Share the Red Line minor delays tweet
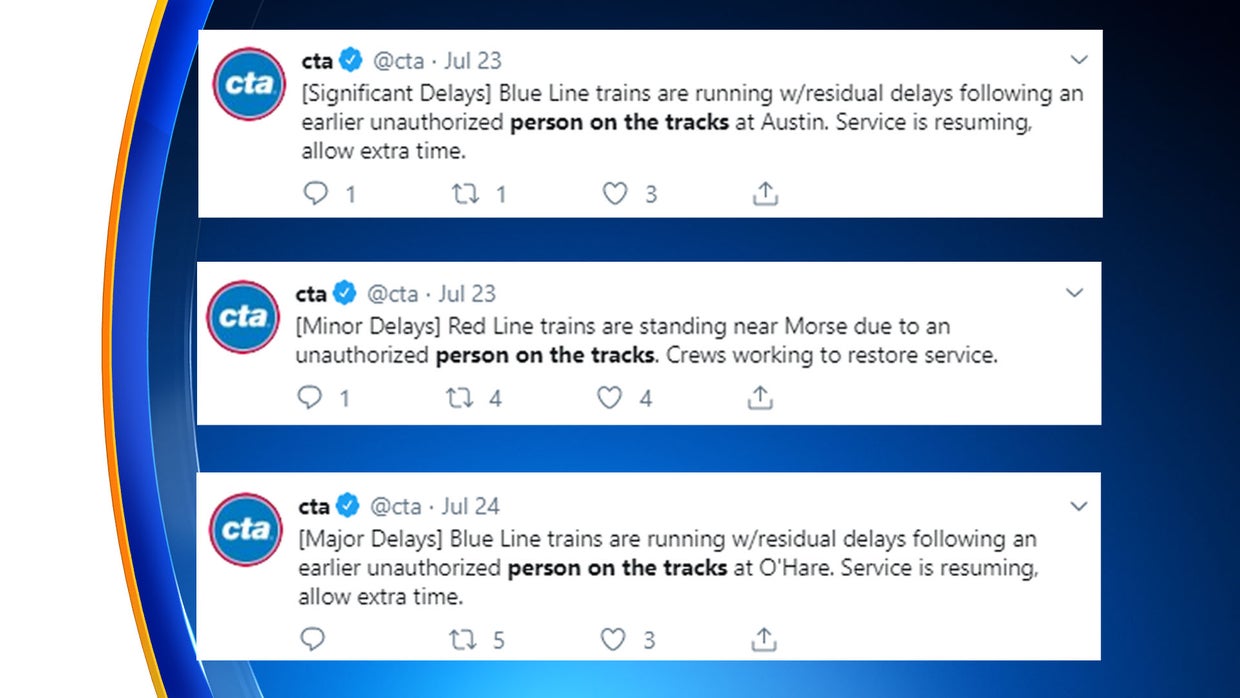1240x698 pixels. pyautogui.click(x=759, y=397)
